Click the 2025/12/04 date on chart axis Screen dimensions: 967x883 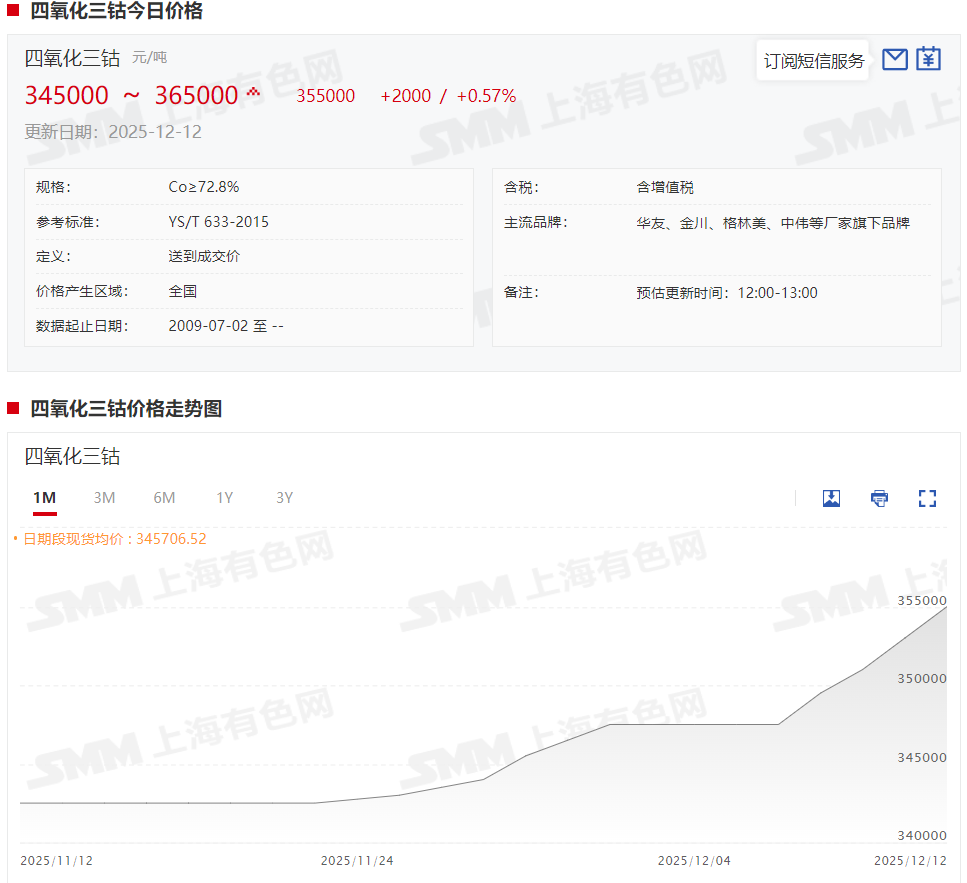pyautogui.click(x=693, y=861)
